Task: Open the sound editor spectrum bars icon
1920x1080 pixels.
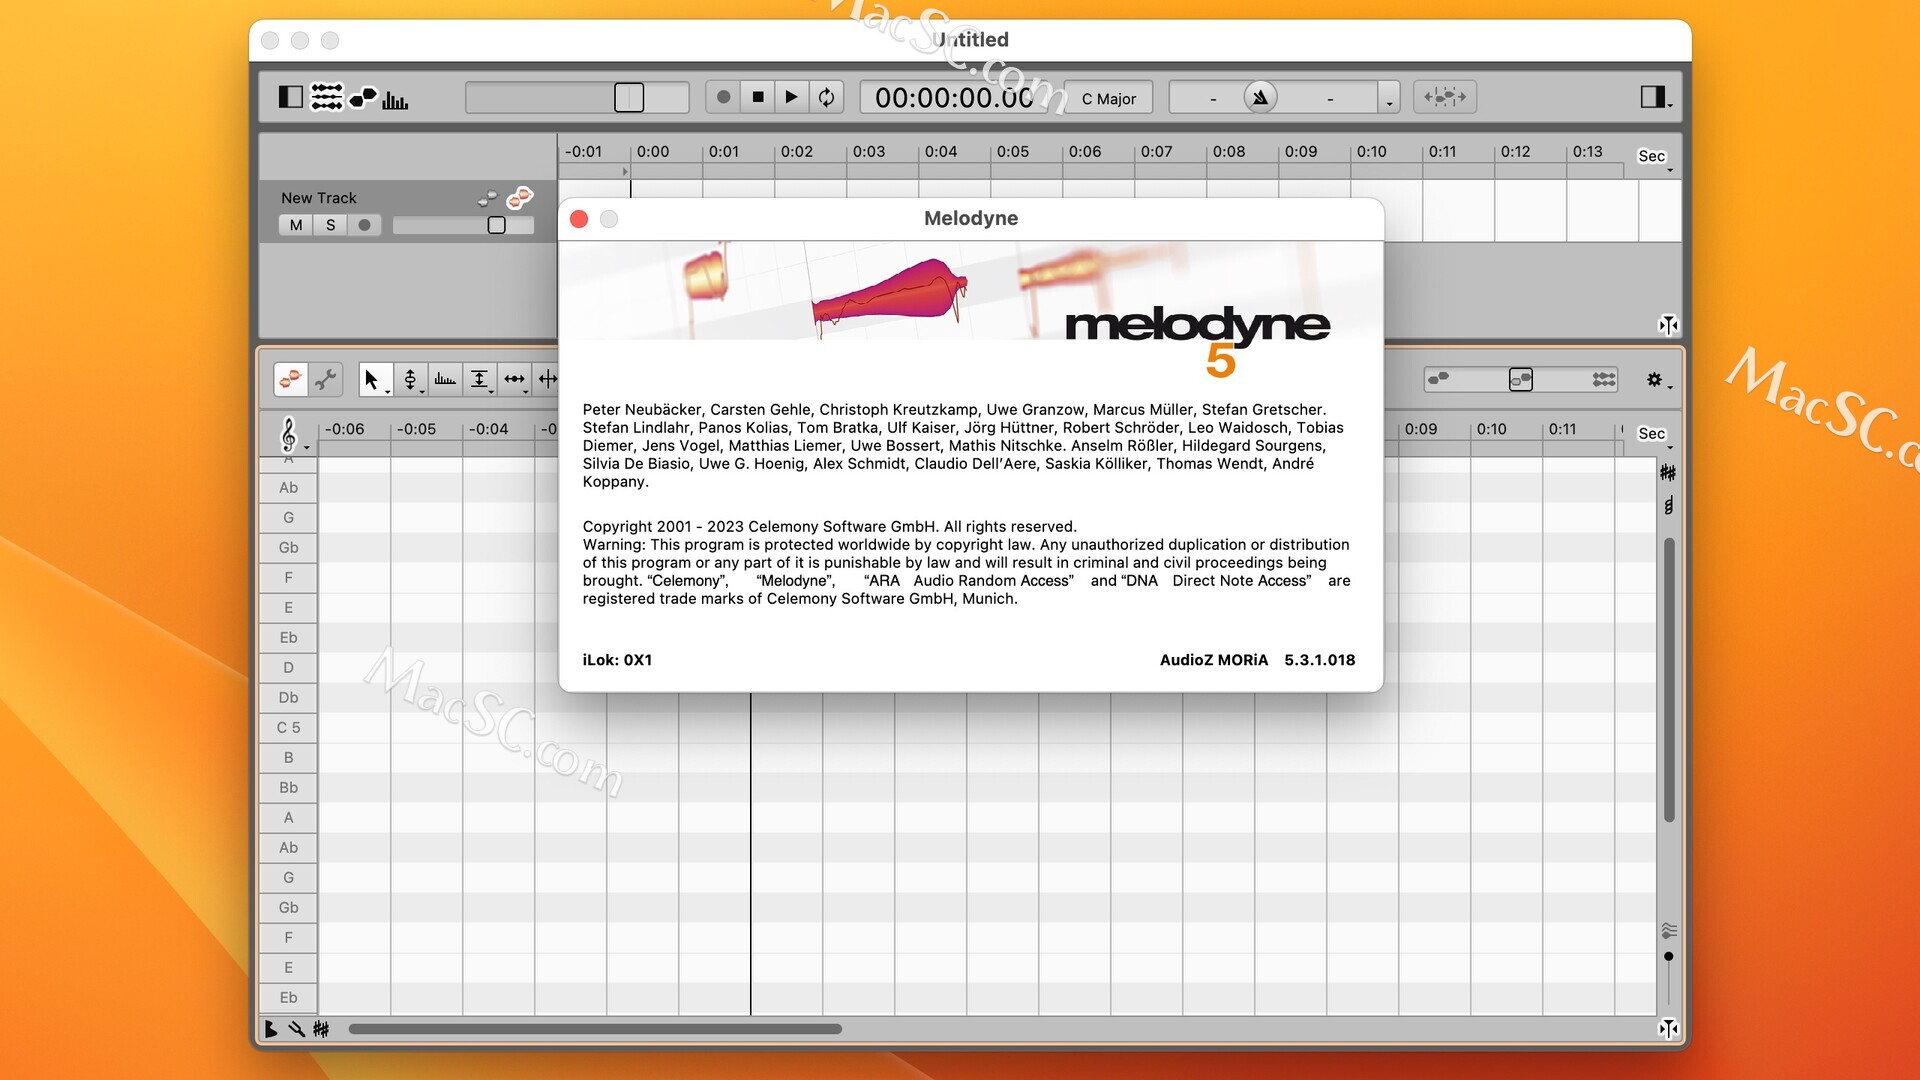Action: coord(395,99)
